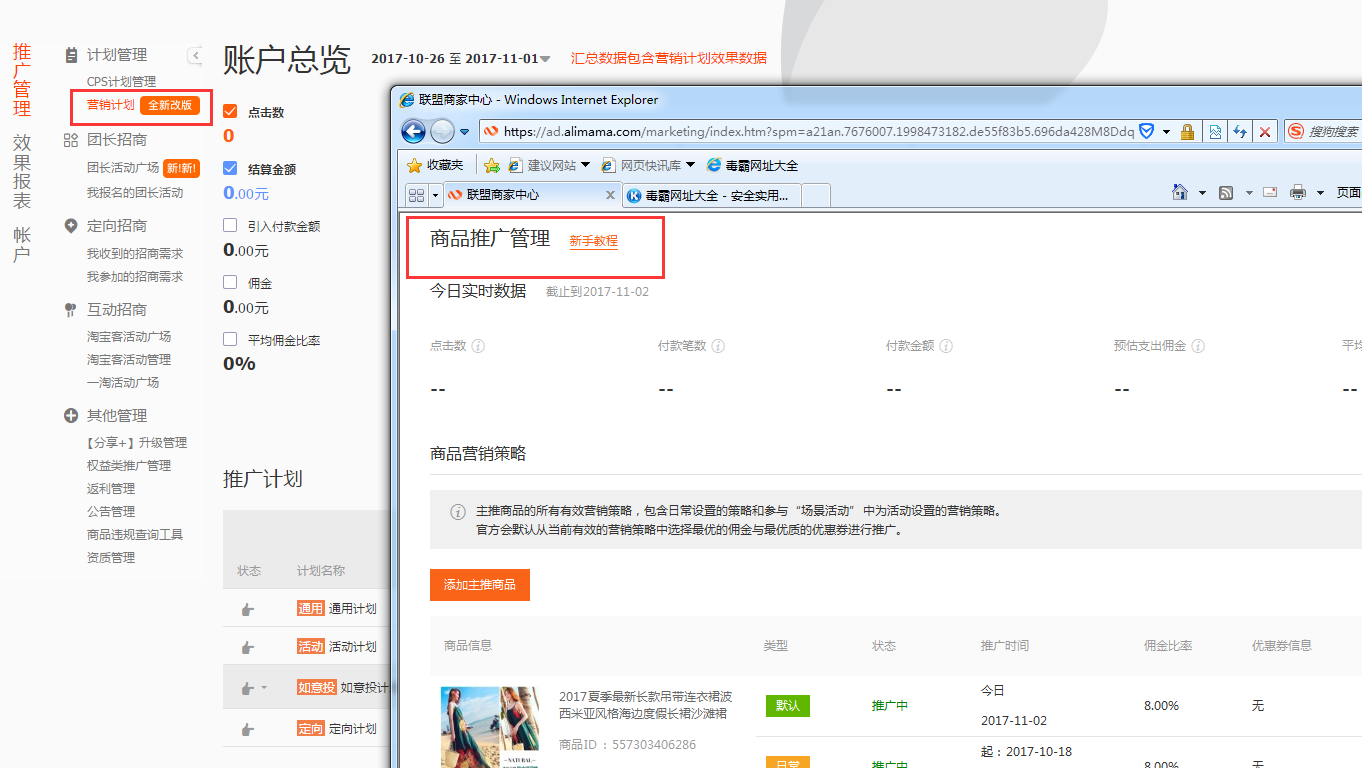Click the dress product thumbnail image
The image size is (1362, 768).
tap(490, 726)
